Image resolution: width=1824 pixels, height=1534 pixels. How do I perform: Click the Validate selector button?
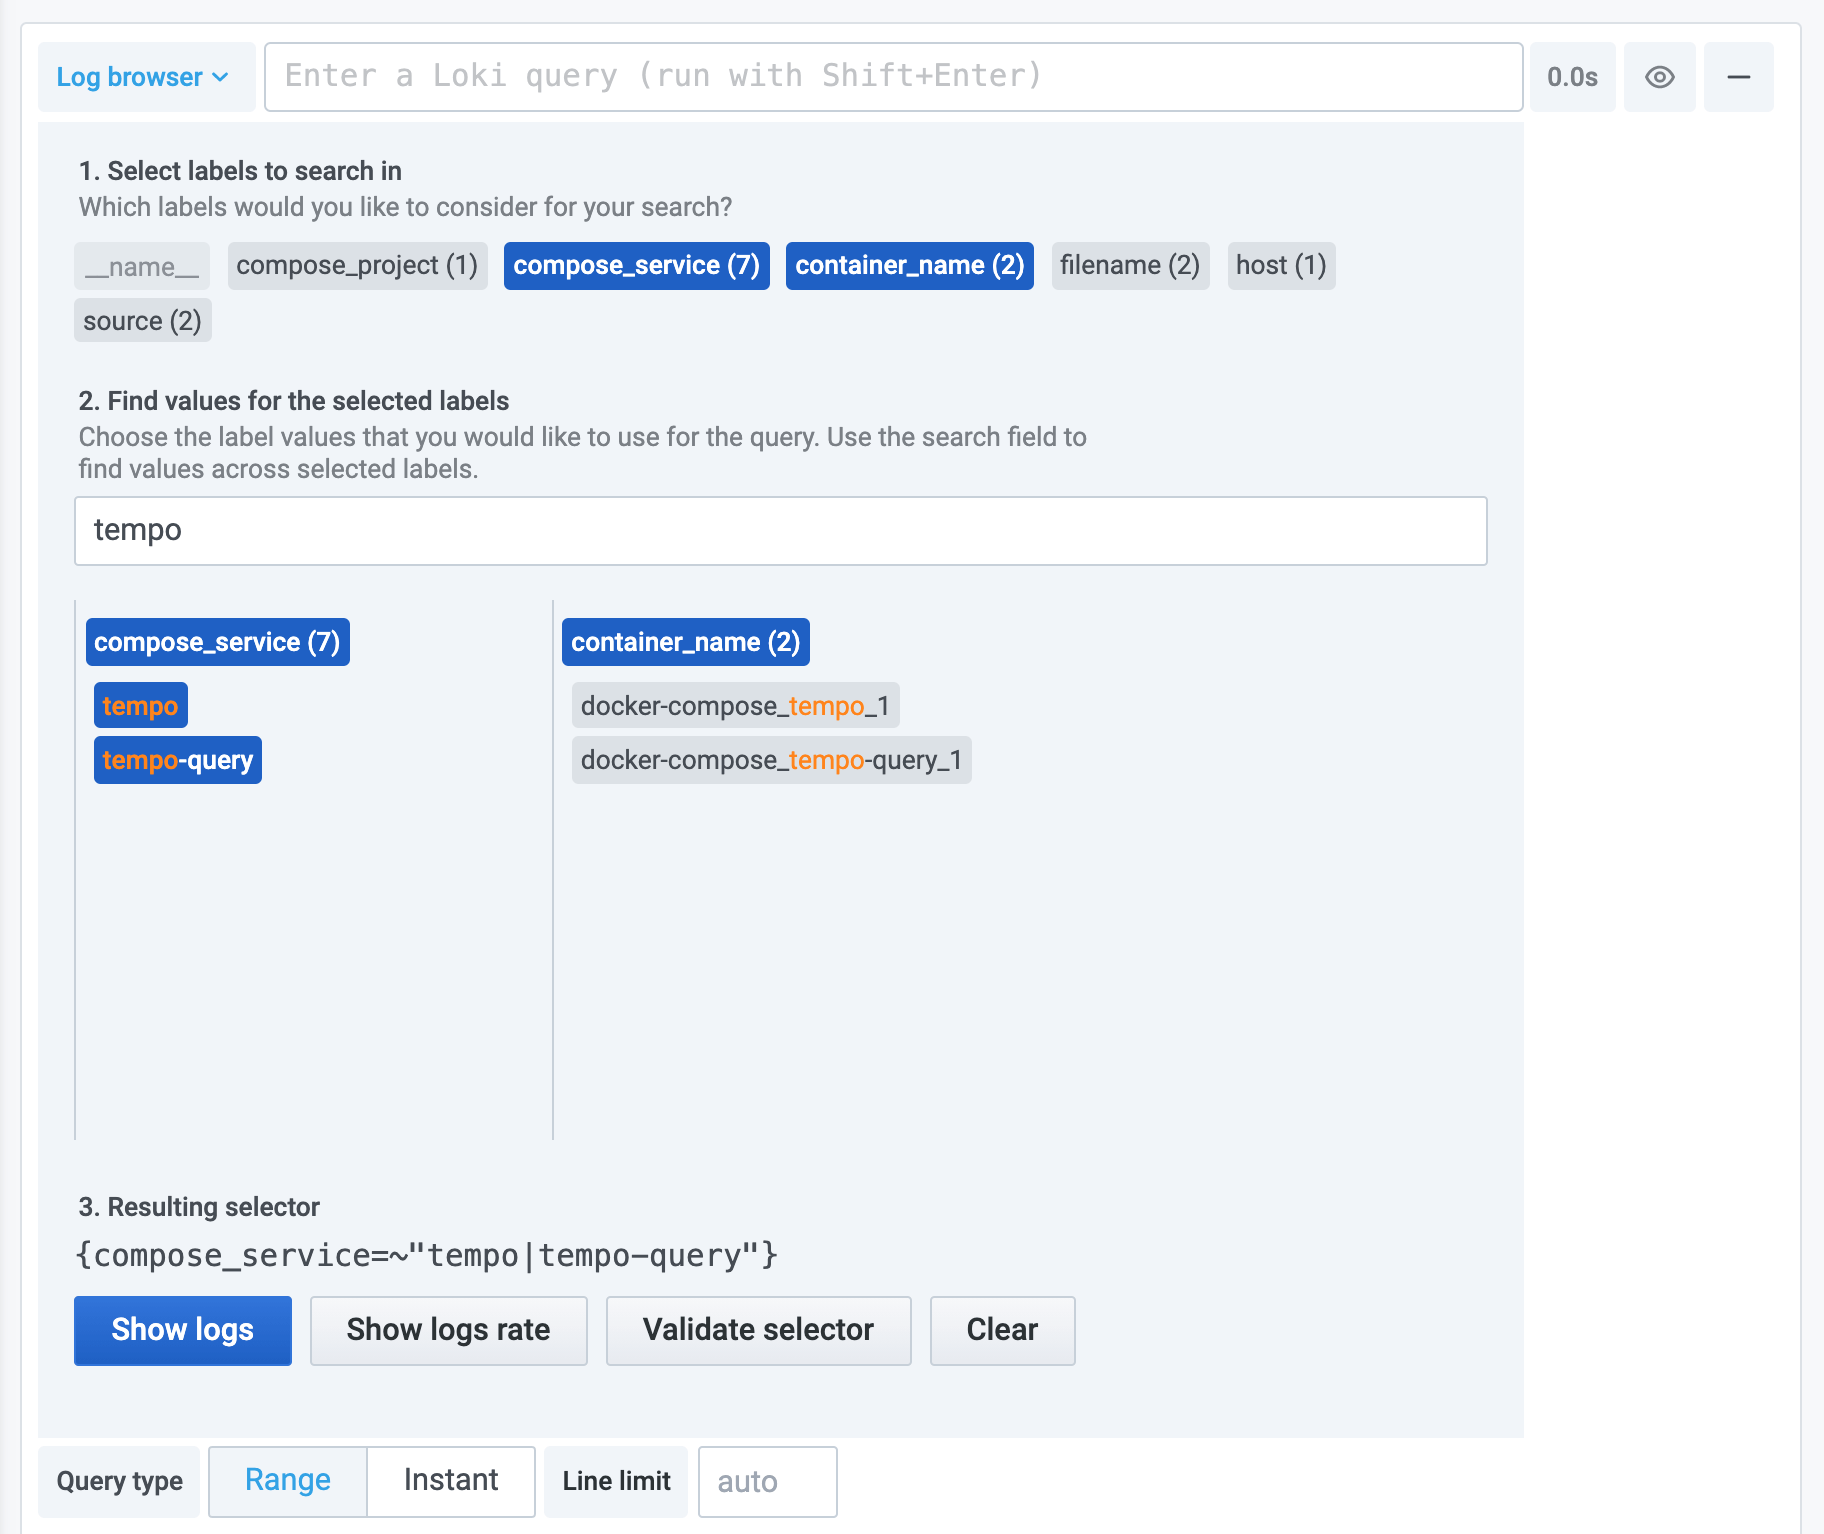pyautogui.click(x=758, y=1330)
